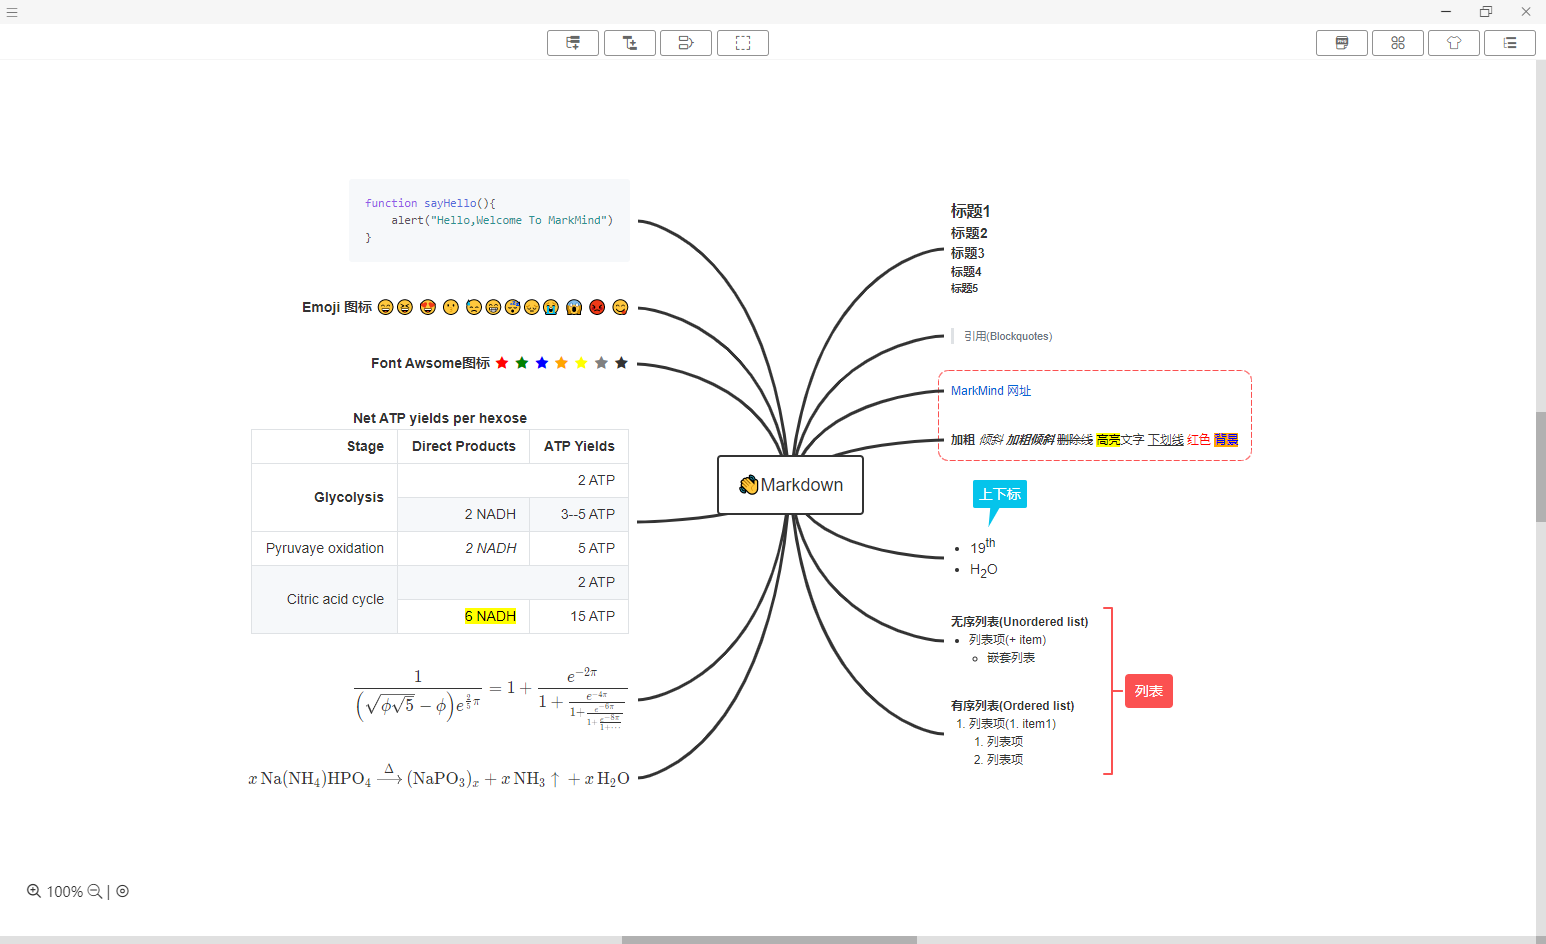Click the black star icon
1546x944 pixels.
(621, 363)
